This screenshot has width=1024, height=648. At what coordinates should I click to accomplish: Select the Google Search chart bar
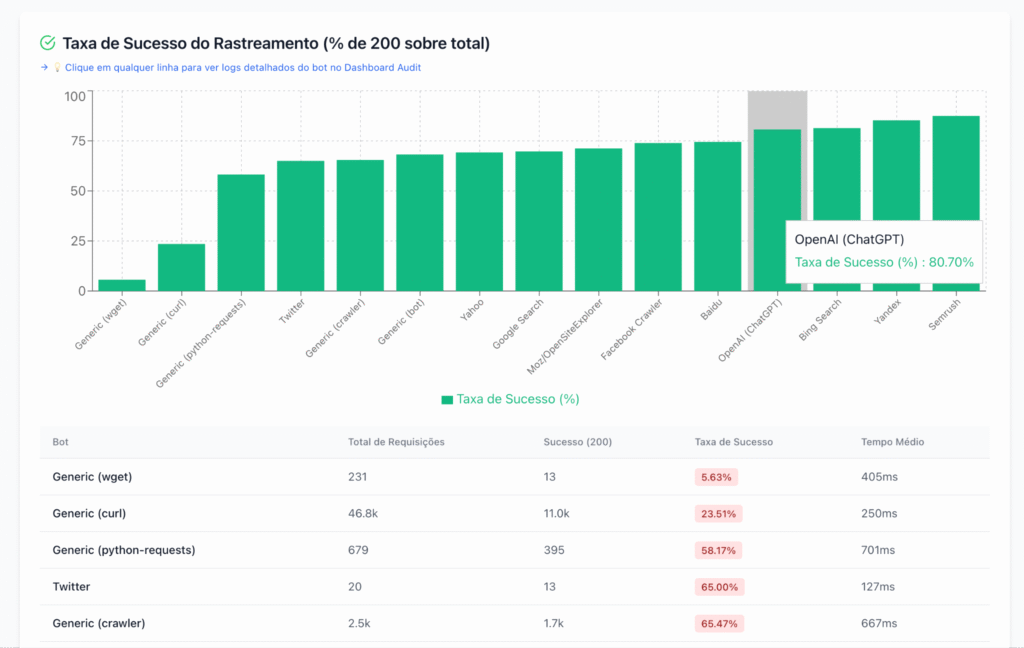[539, 221]
